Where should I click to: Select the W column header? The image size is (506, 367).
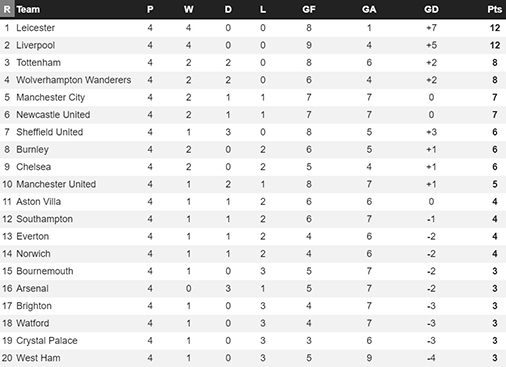point(188,9)
